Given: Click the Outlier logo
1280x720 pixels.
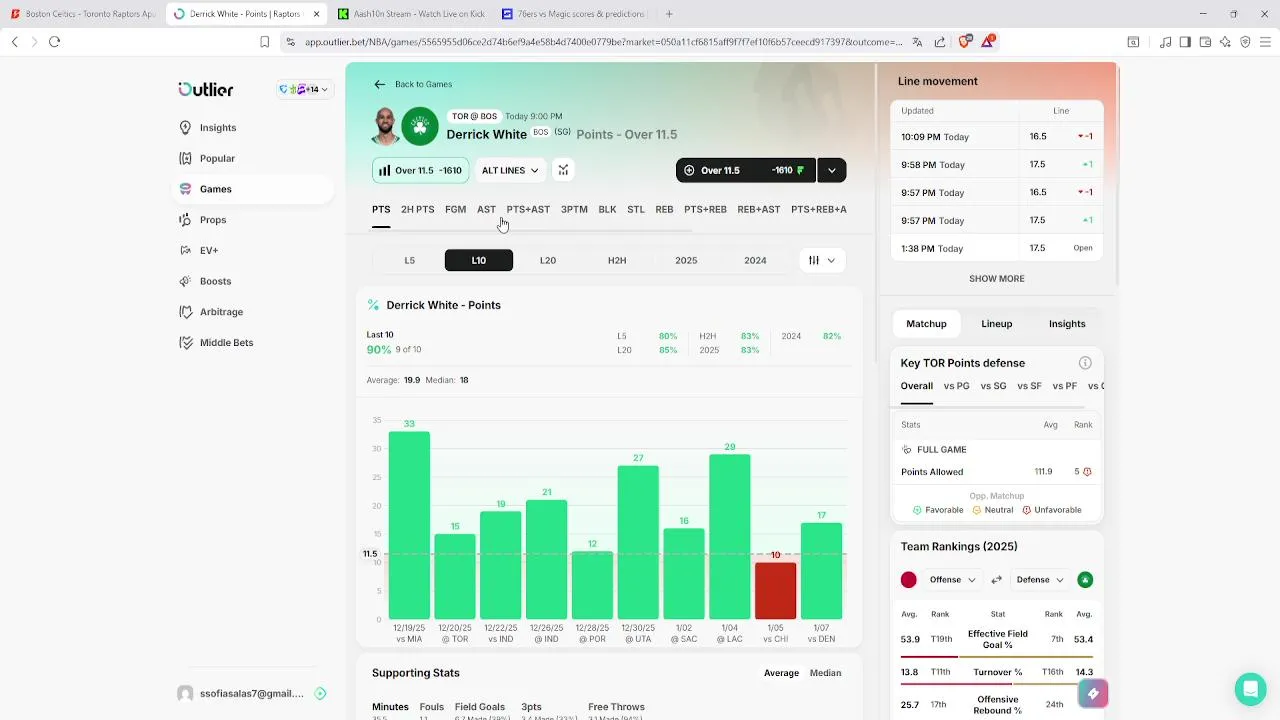Looking at the screenshot, I should pos(205,89).
